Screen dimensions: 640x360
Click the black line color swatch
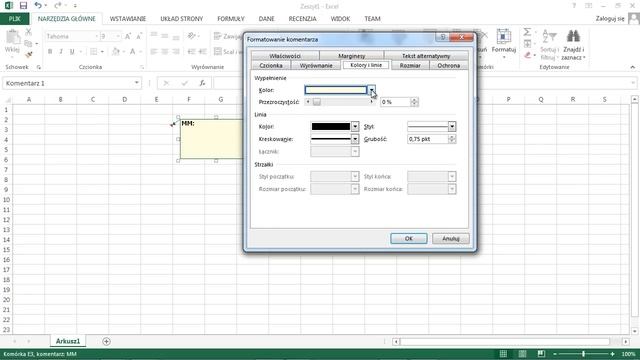coord(331,127)
